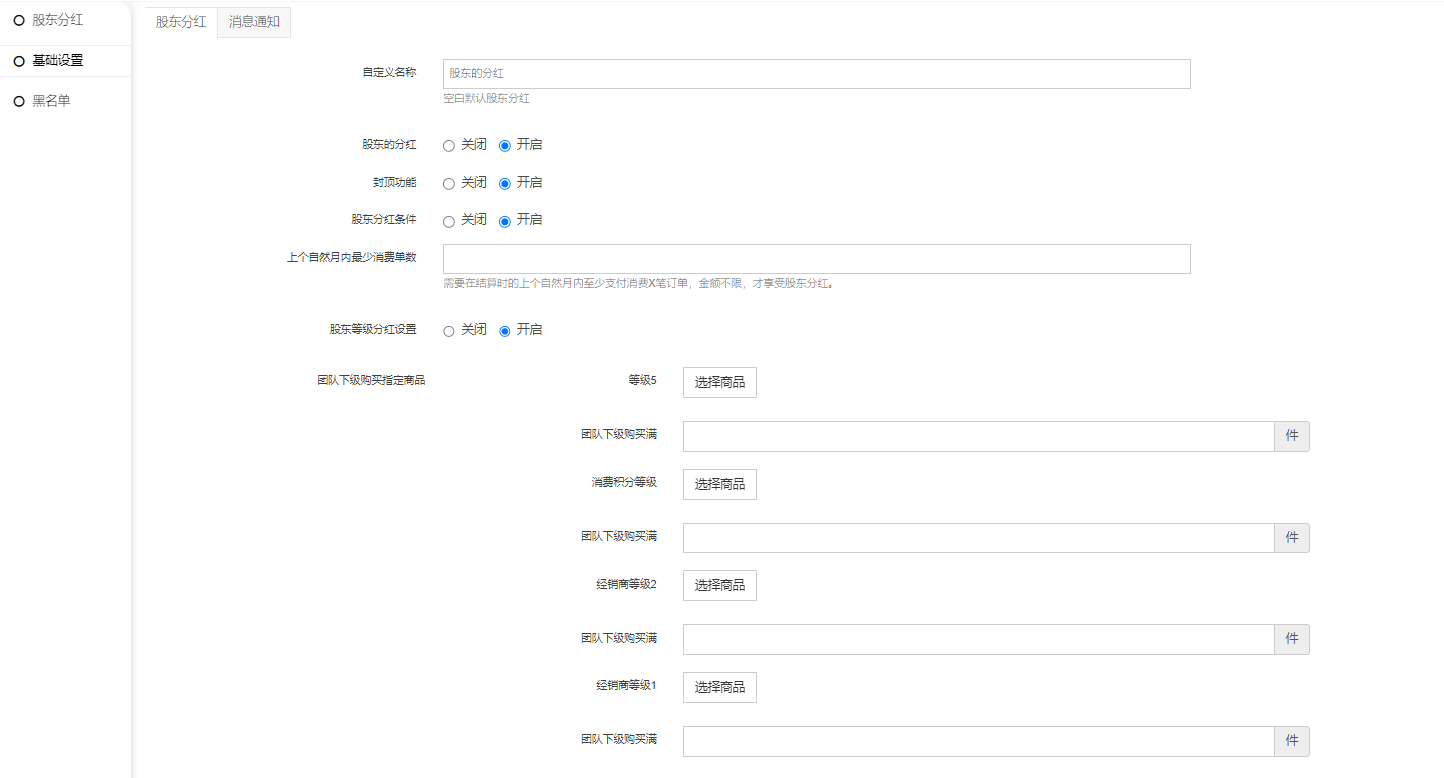This screenshot has height=778, width=1444.
Task: Focus the 自定义名称 text field
Action: (816, 74)
